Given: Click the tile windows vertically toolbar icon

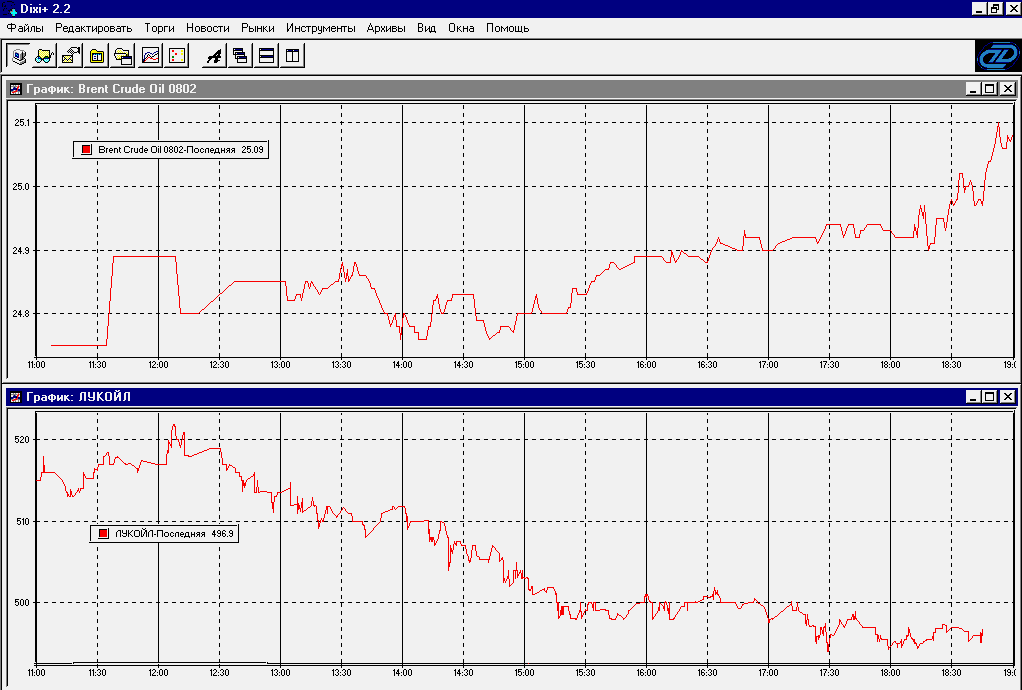Looking at the screenshot, I should pyautogui.click(x=293, y=56).
